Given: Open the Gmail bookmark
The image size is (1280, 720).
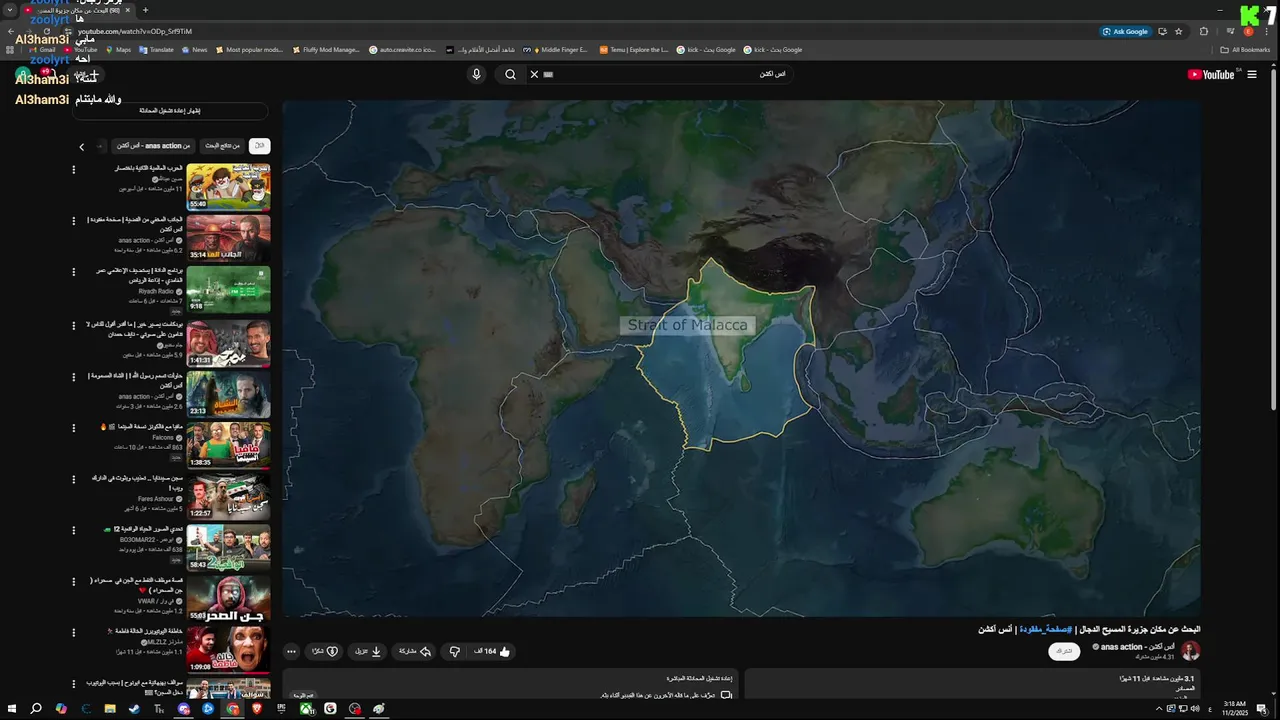Looking at the screenshot, I should [x=42, y=49].
